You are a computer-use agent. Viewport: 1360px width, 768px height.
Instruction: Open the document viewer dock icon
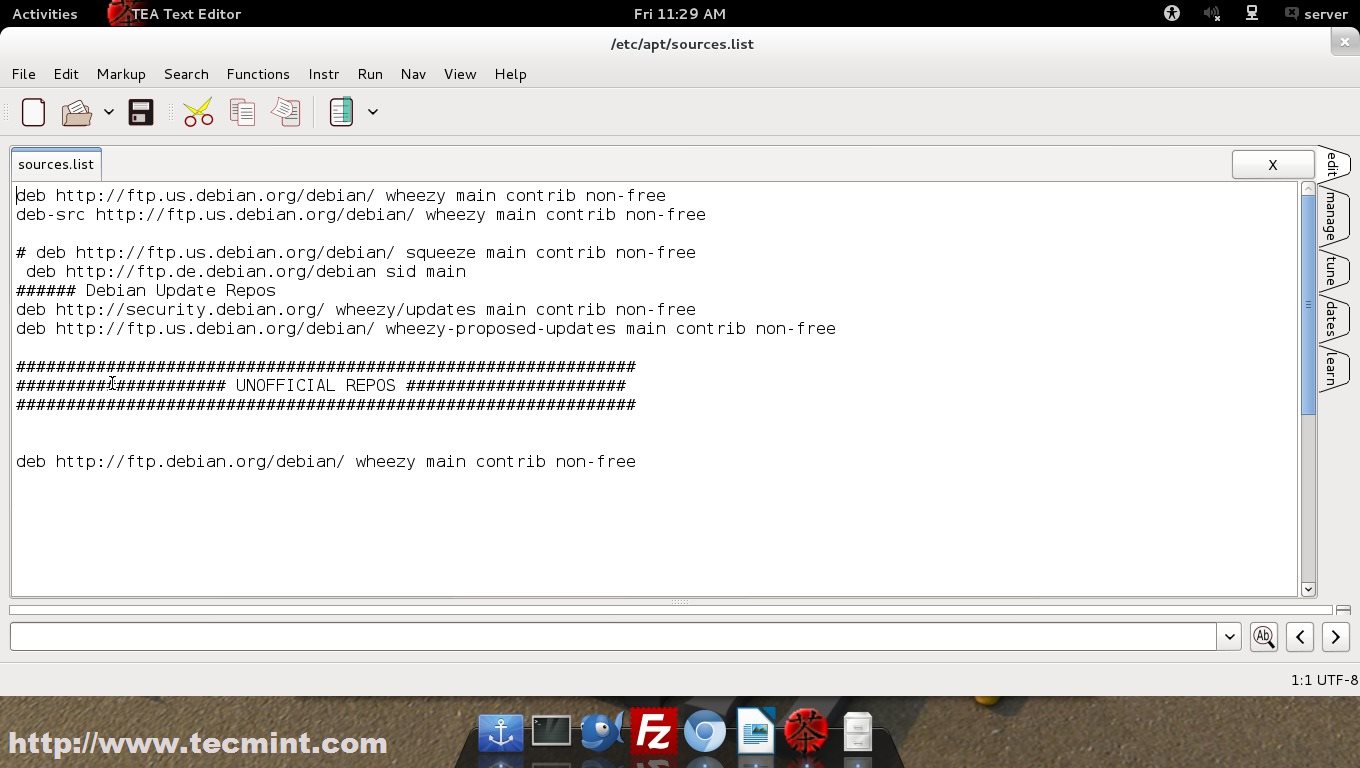coord(756,733)
